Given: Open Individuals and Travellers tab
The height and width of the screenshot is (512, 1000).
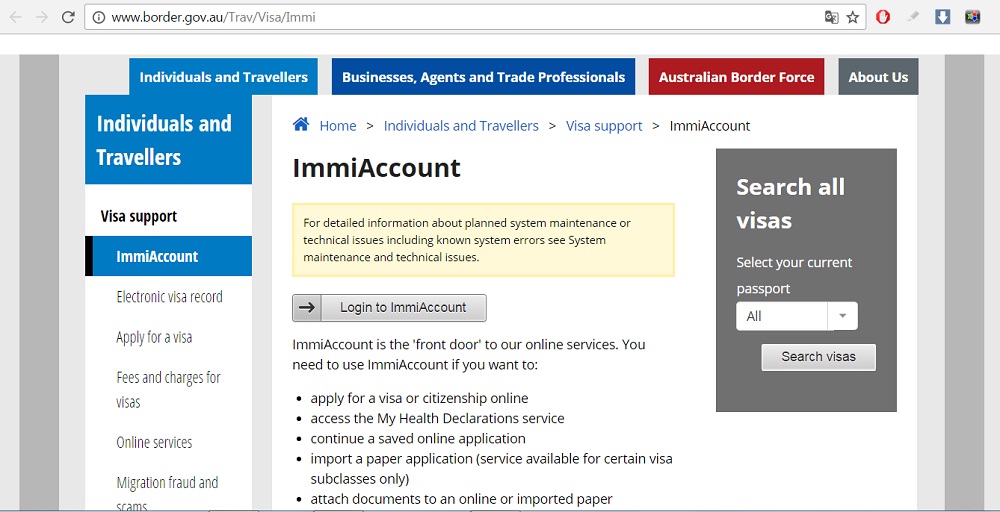Looking at the screenshot, I should tap(223, 77).
